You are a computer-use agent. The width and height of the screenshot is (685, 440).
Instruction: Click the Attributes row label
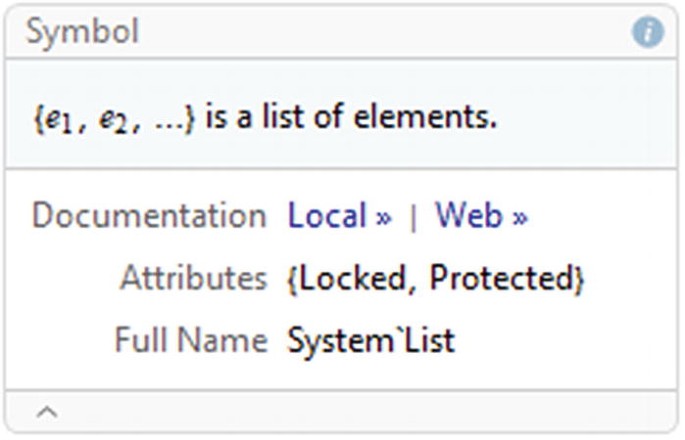[194, 278]
